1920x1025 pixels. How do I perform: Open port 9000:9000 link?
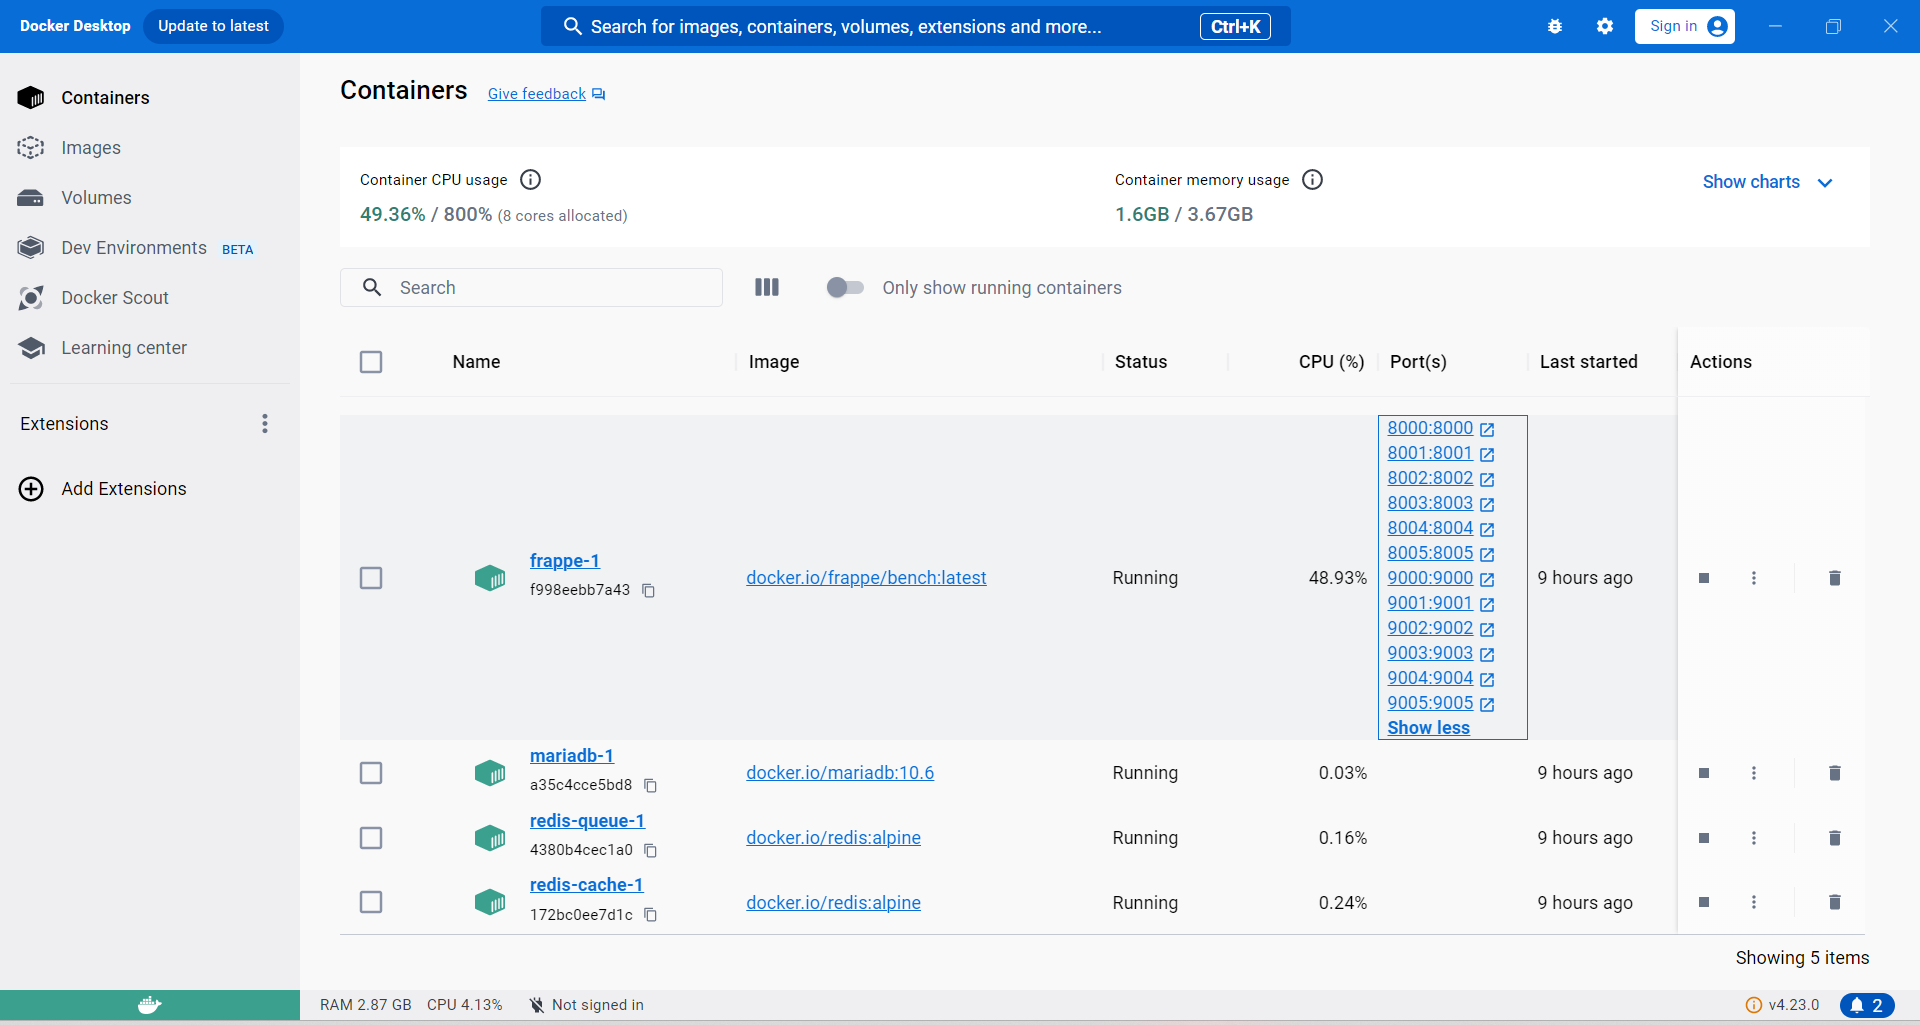[x=1430, y=578]
